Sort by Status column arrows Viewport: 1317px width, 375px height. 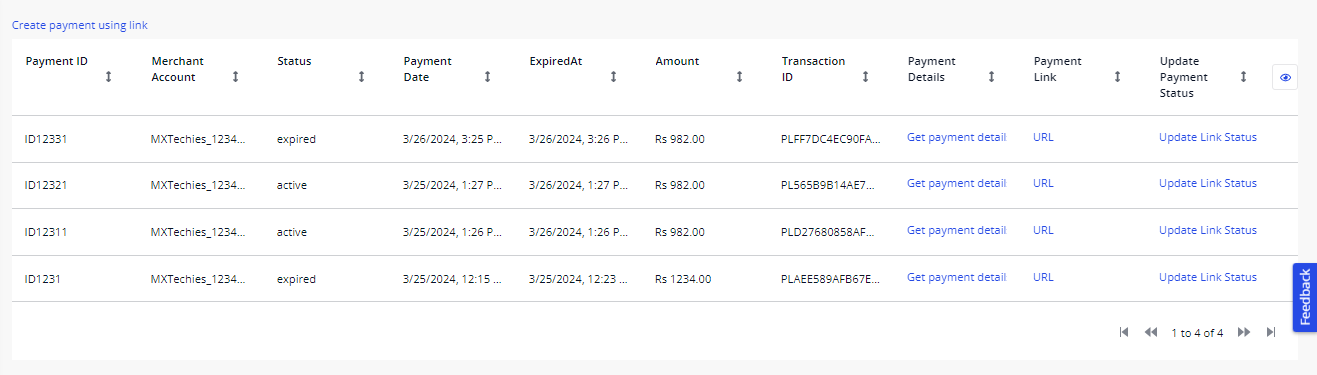(x=361, y=77)
